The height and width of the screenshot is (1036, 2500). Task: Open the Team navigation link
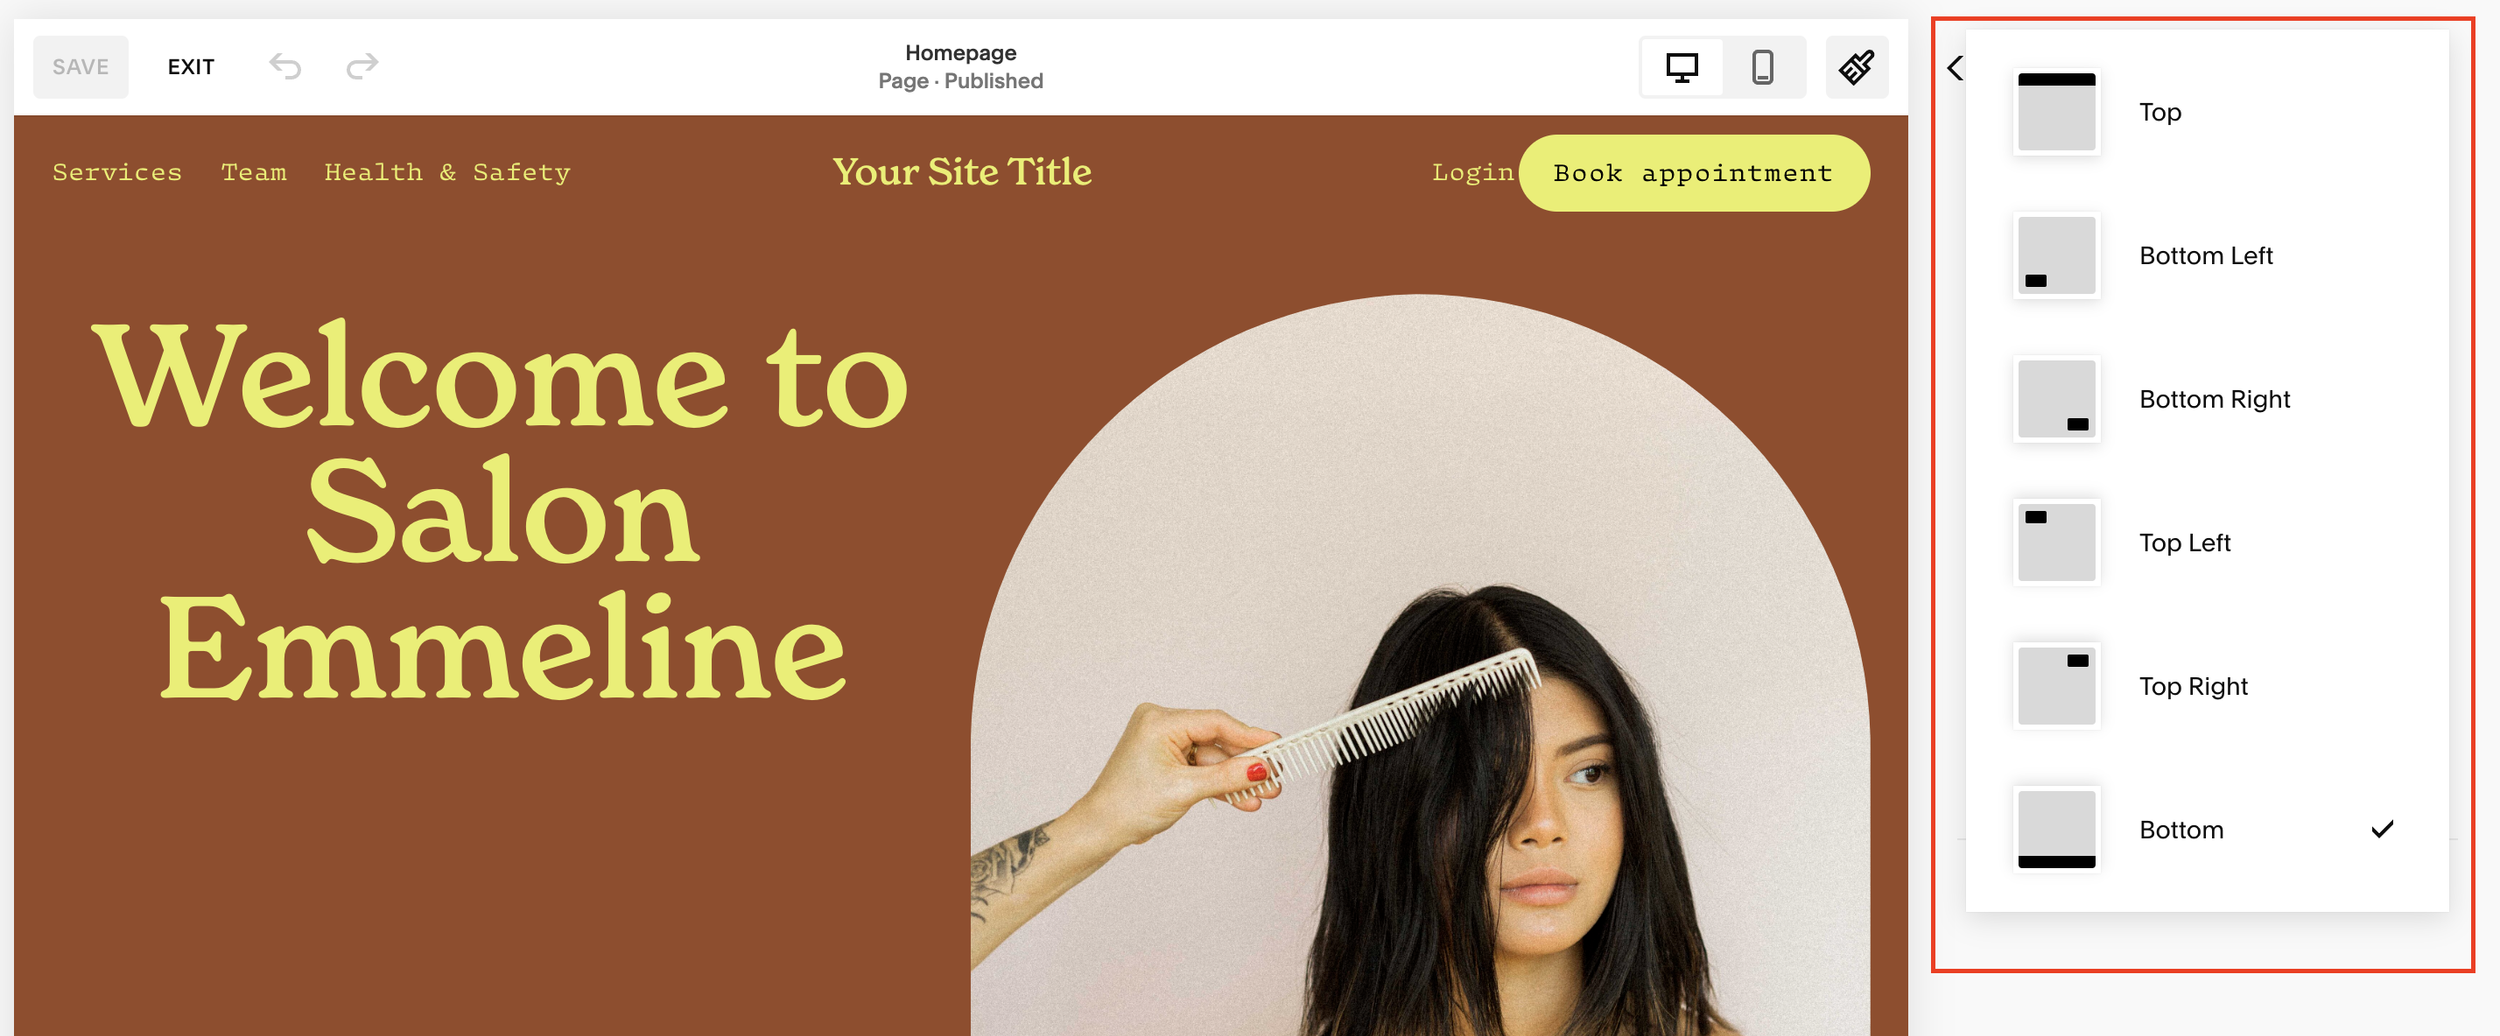pyautogui.click(x=254, y=172)
